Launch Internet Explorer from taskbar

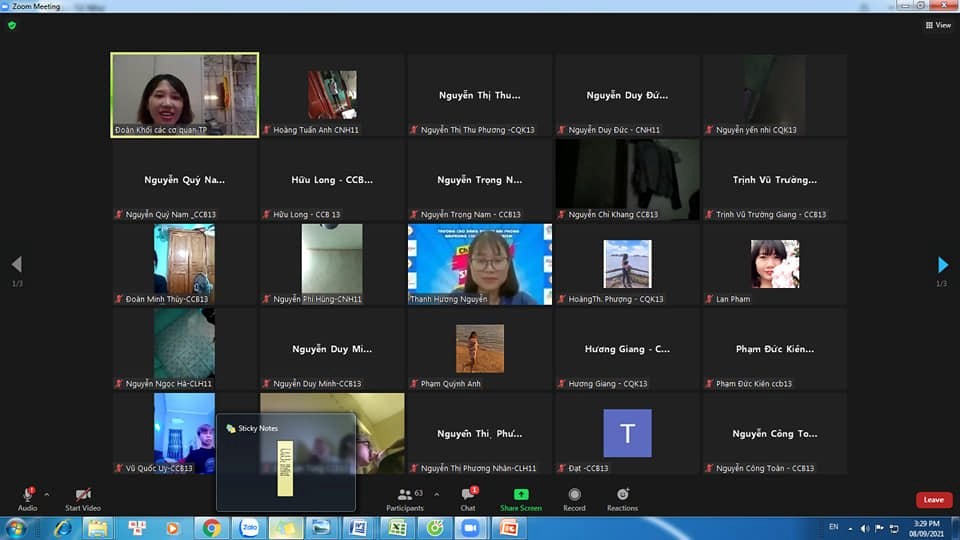click(63, 528)
